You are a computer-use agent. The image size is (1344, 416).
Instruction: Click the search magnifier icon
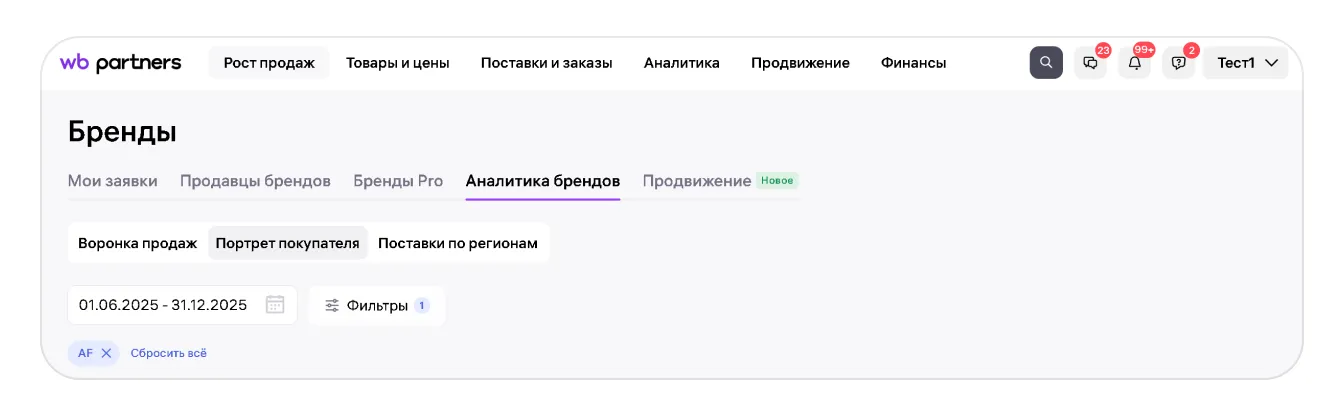(1046, 63)
